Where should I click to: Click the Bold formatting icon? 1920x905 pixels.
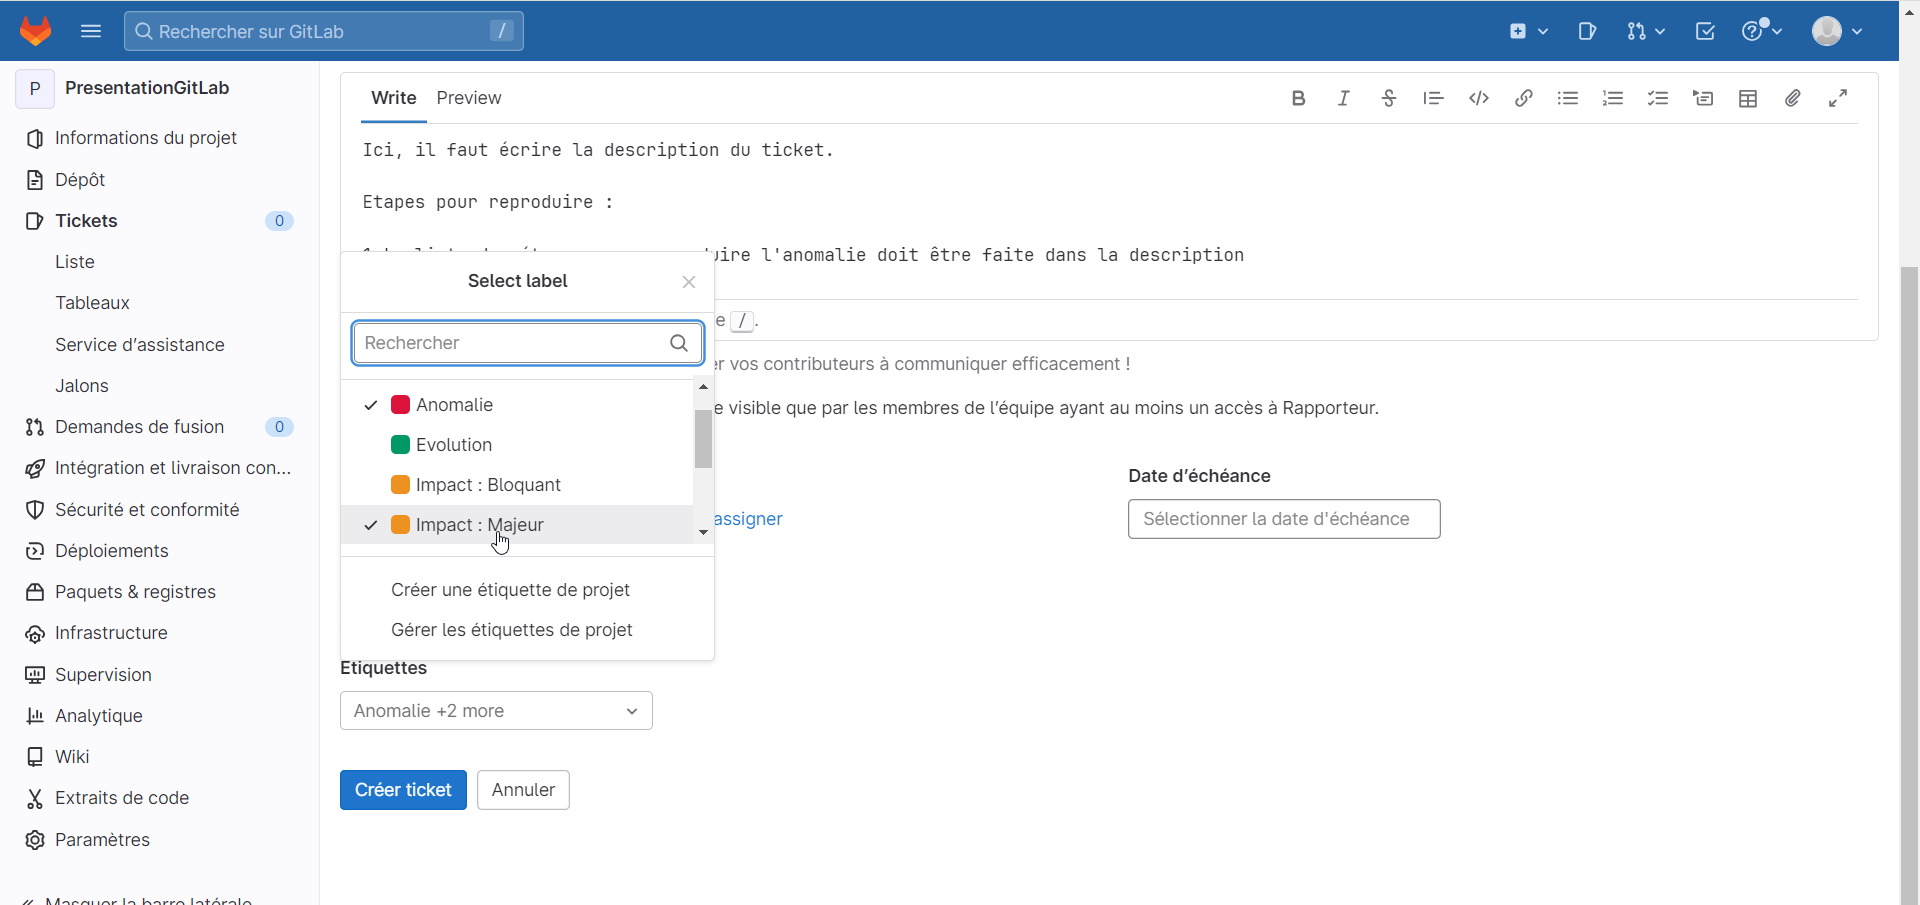tap(1298, 98)
